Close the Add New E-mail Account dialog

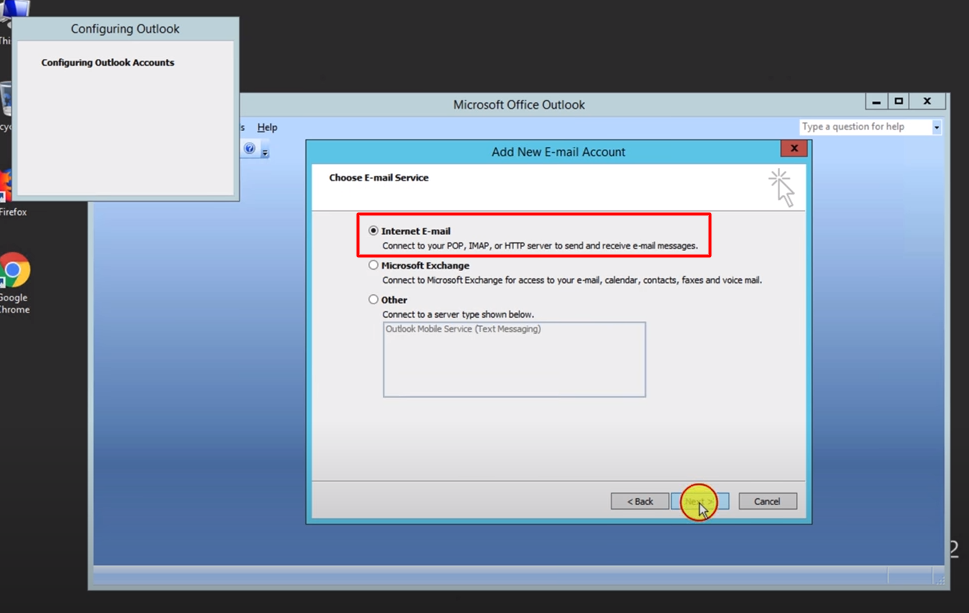(794, 148)
